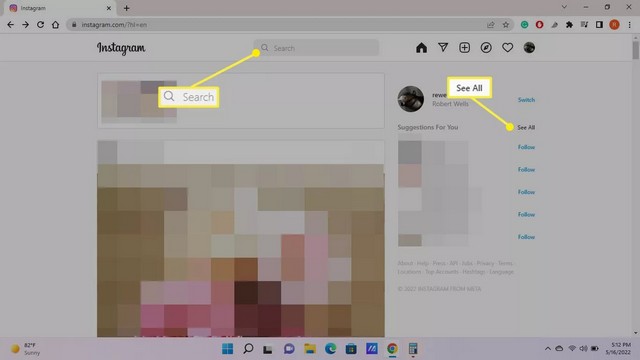The width and height of the screenshot is (640, 360).
Task: Open the Chrome three-dot menu
Action: [x=629, y=24]
